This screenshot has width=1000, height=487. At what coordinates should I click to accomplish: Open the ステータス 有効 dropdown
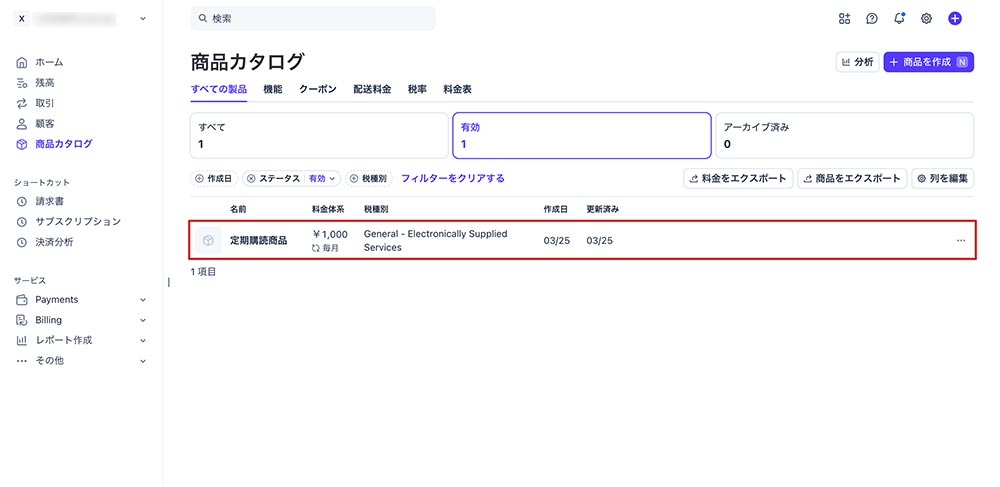(320, 178)
